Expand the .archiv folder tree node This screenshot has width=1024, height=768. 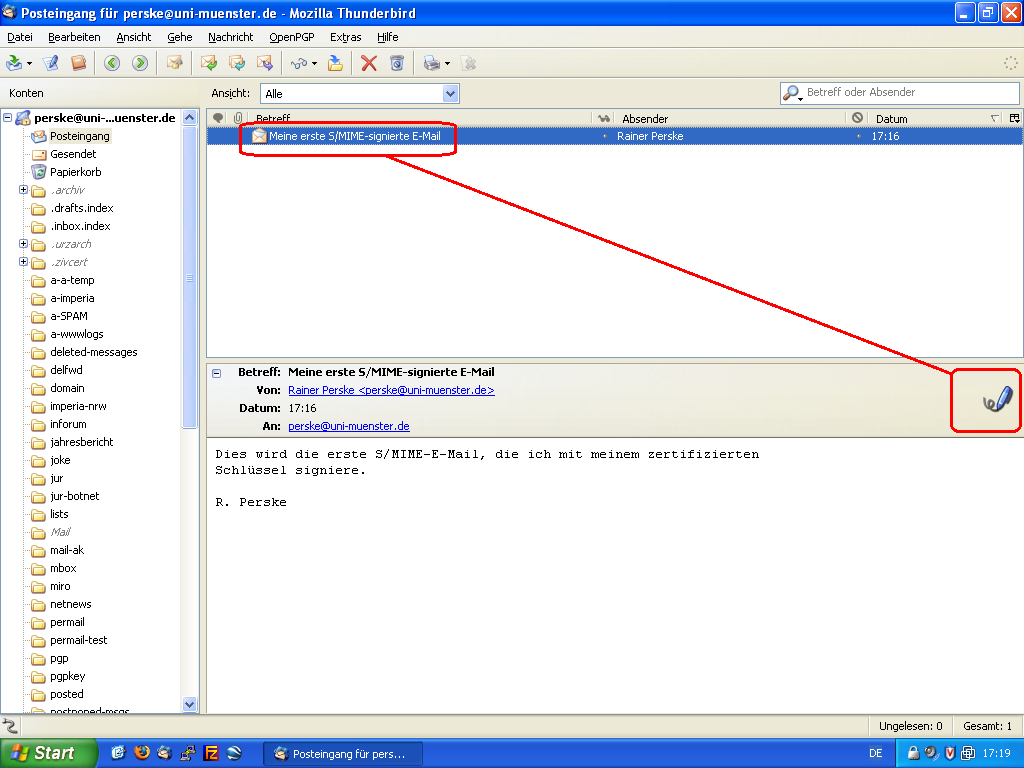(23, 190)
